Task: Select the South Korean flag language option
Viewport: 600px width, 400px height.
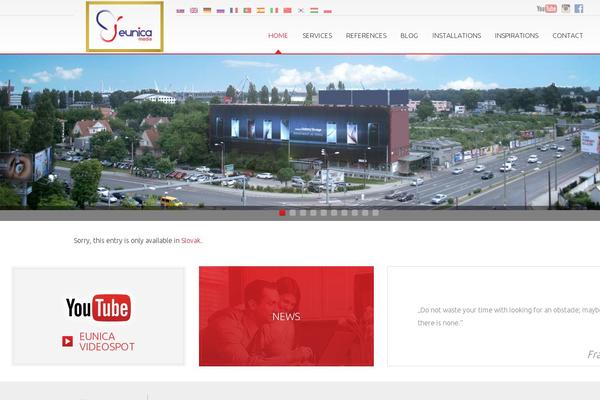Action: coord(301,11)
